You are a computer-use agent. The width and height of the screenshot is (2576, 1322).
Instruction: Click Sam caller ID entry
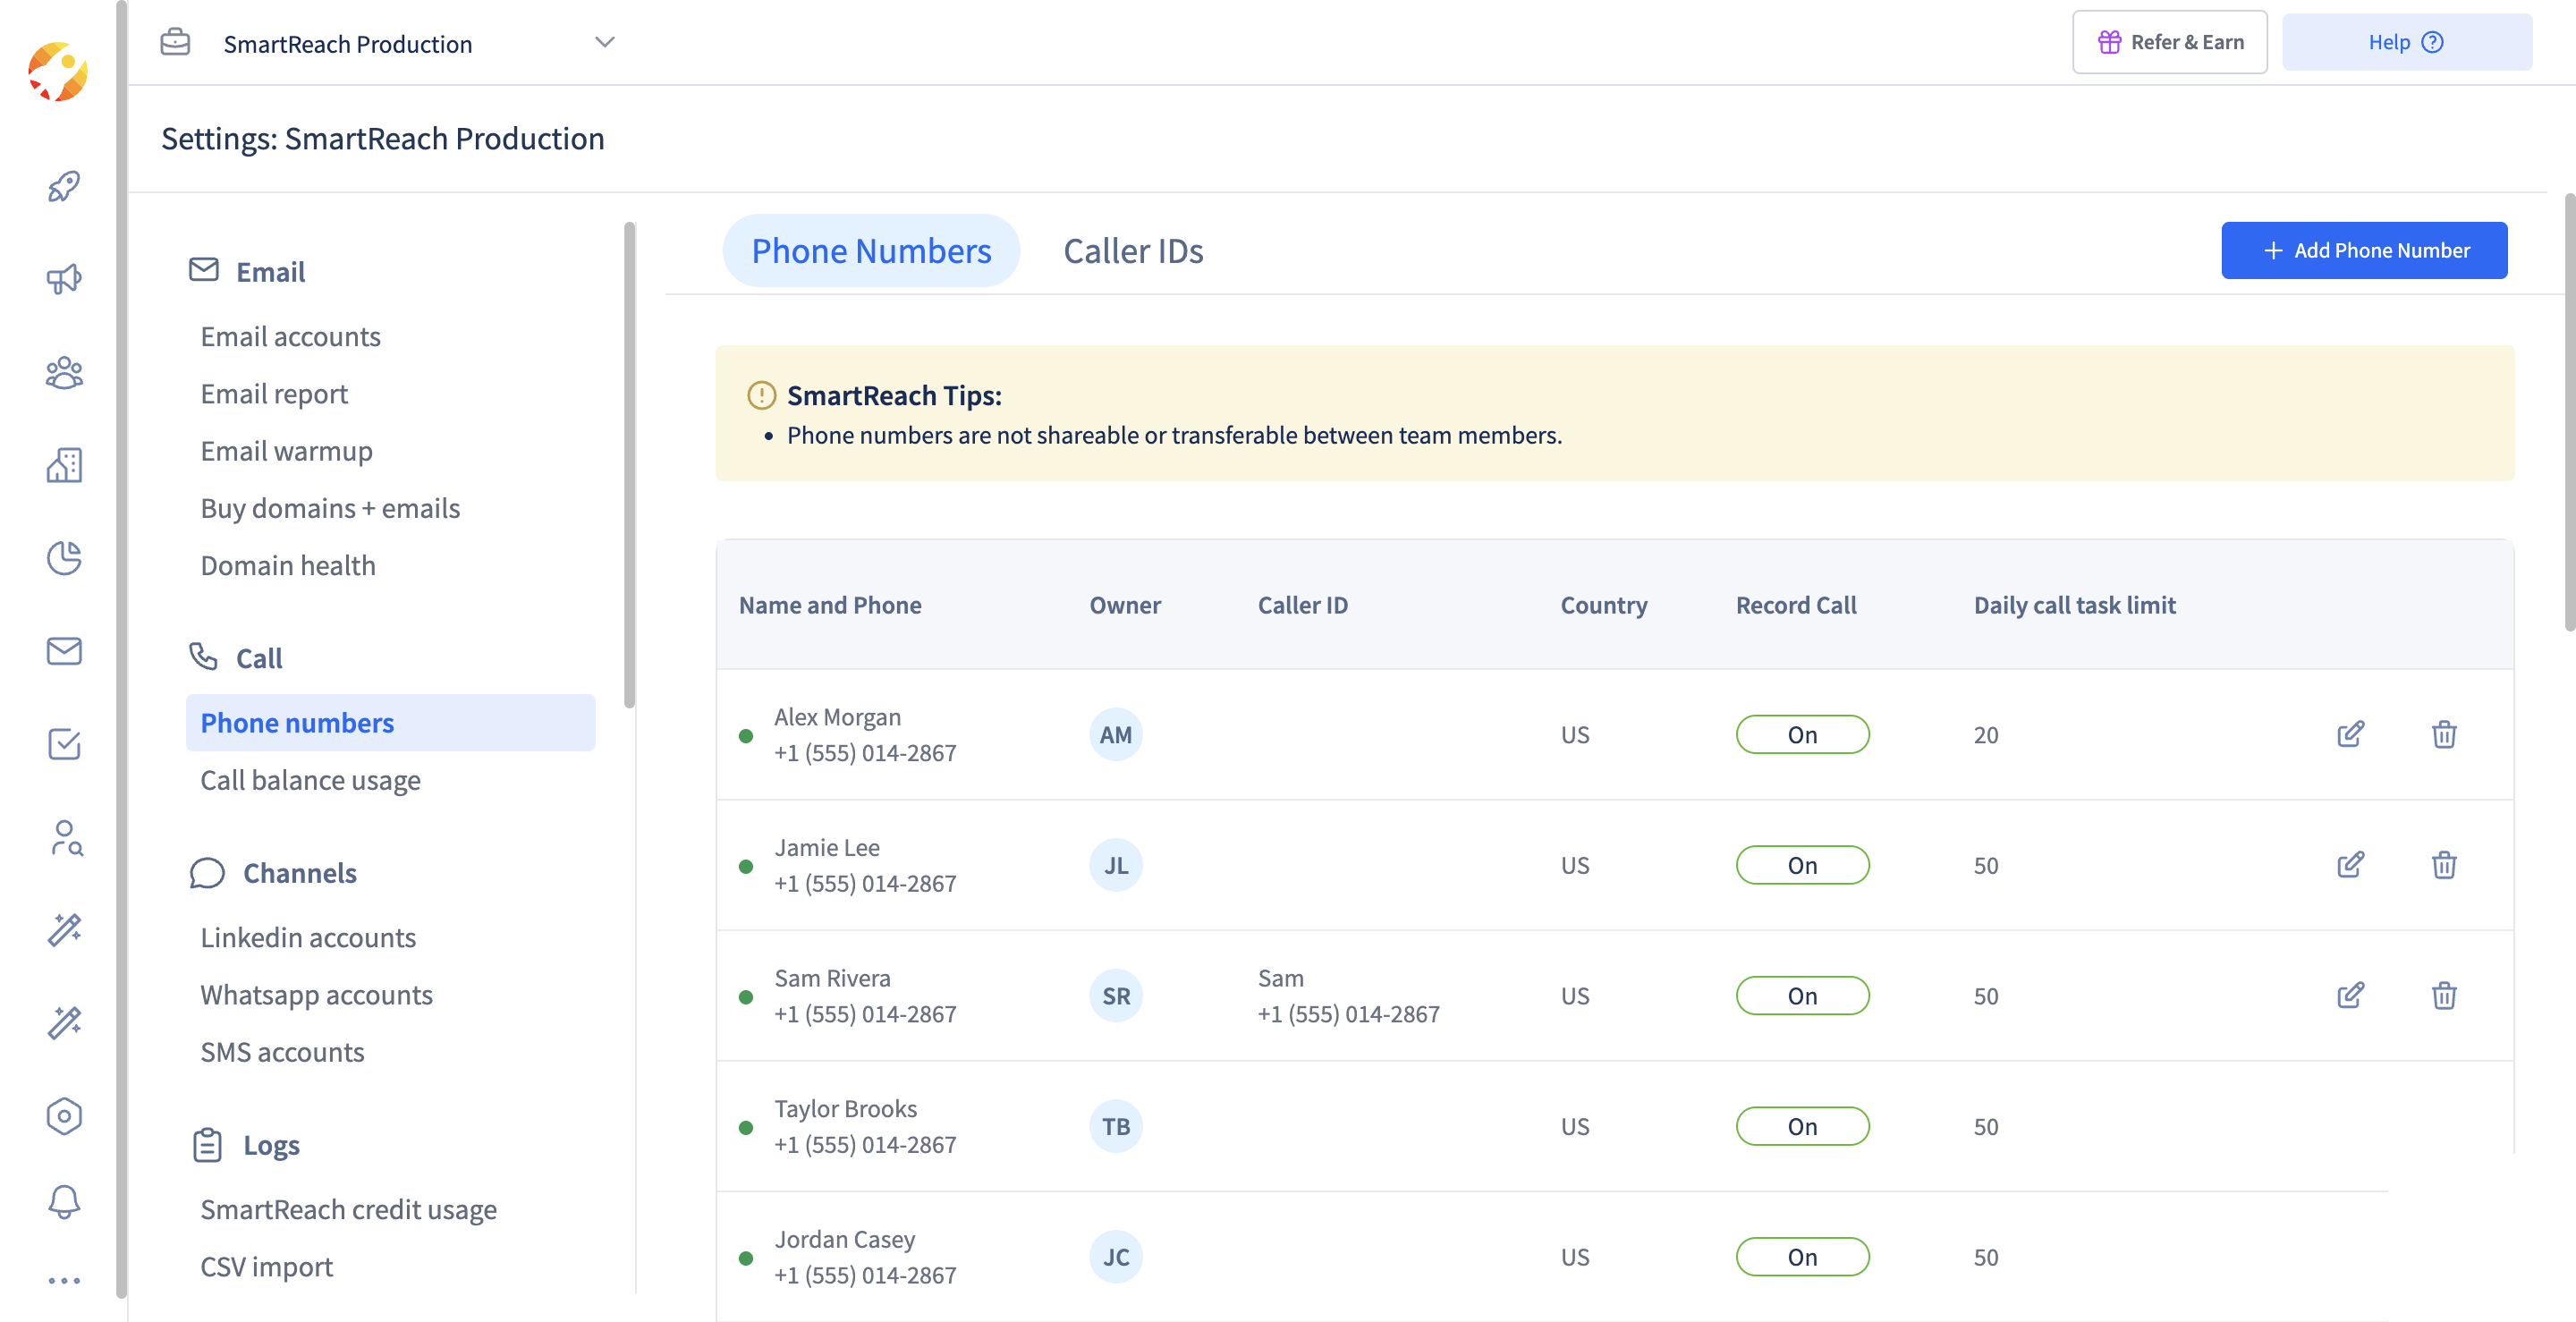coord(1348,996)
